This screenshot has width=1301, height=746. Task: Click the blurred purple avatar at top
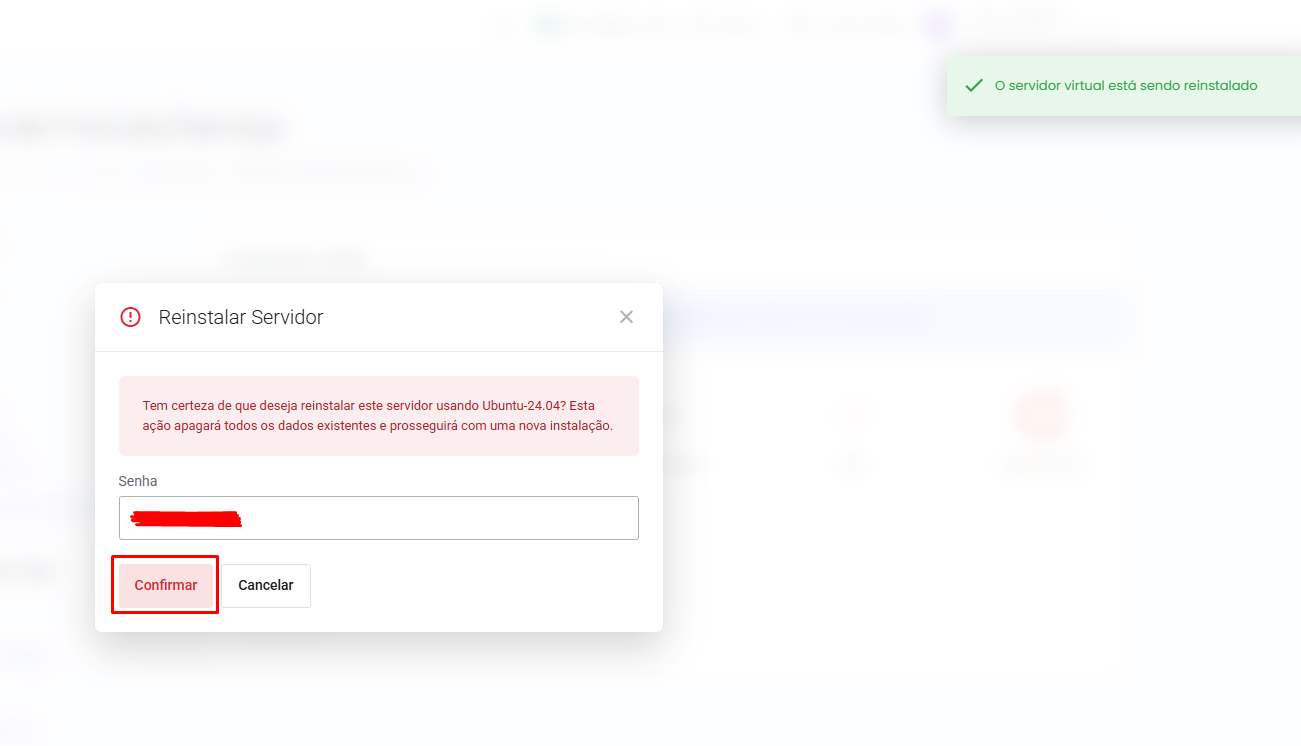click(937, 24)
